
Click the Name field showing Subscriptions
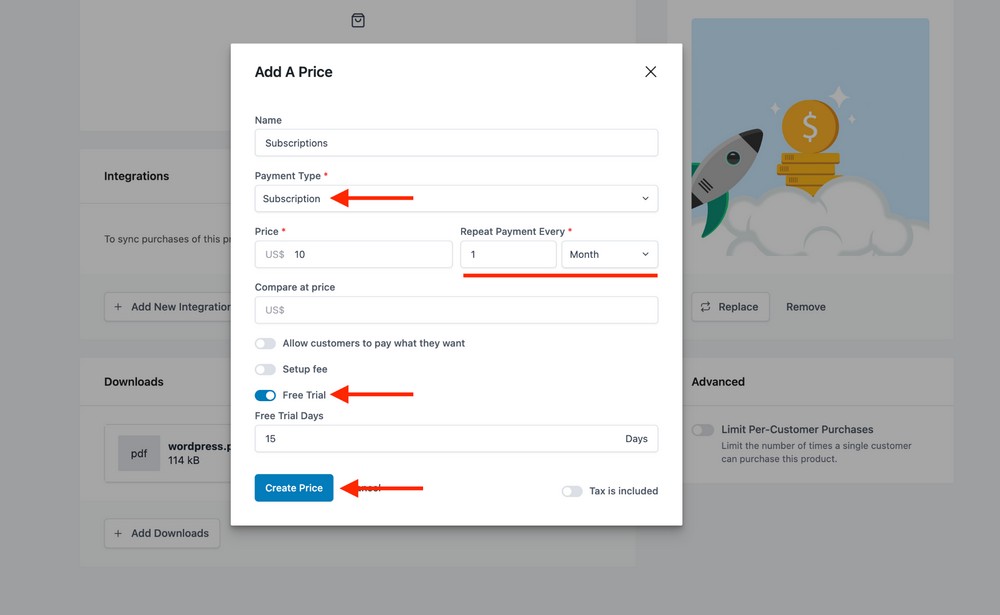coord(455,142)
